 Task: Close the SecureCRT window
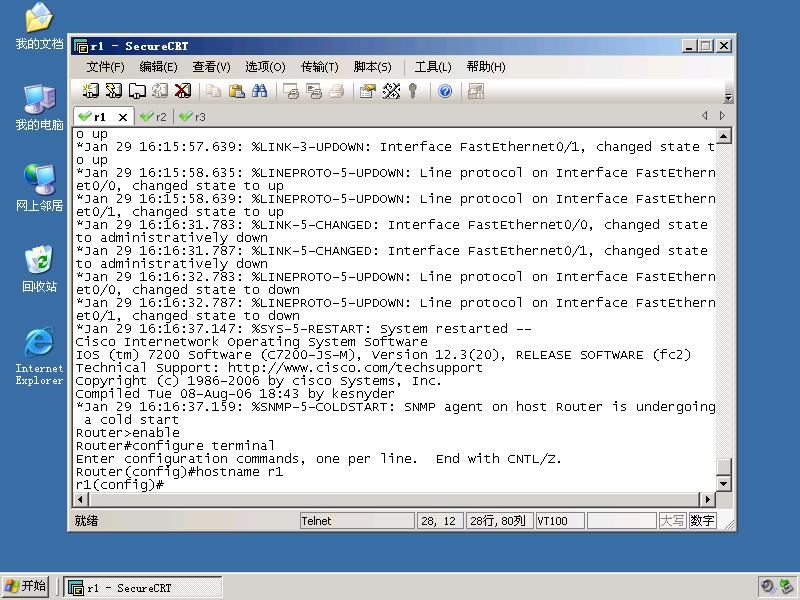point(724,46)
